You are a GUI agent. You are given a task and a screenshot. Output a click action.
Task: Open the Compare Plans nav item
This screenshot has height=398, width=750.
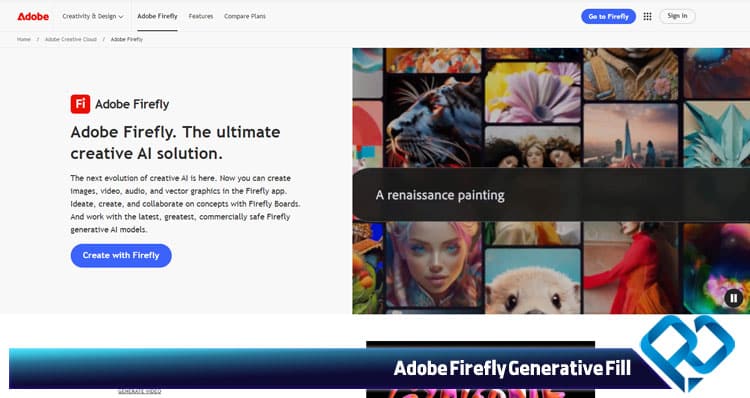[245, 16]
